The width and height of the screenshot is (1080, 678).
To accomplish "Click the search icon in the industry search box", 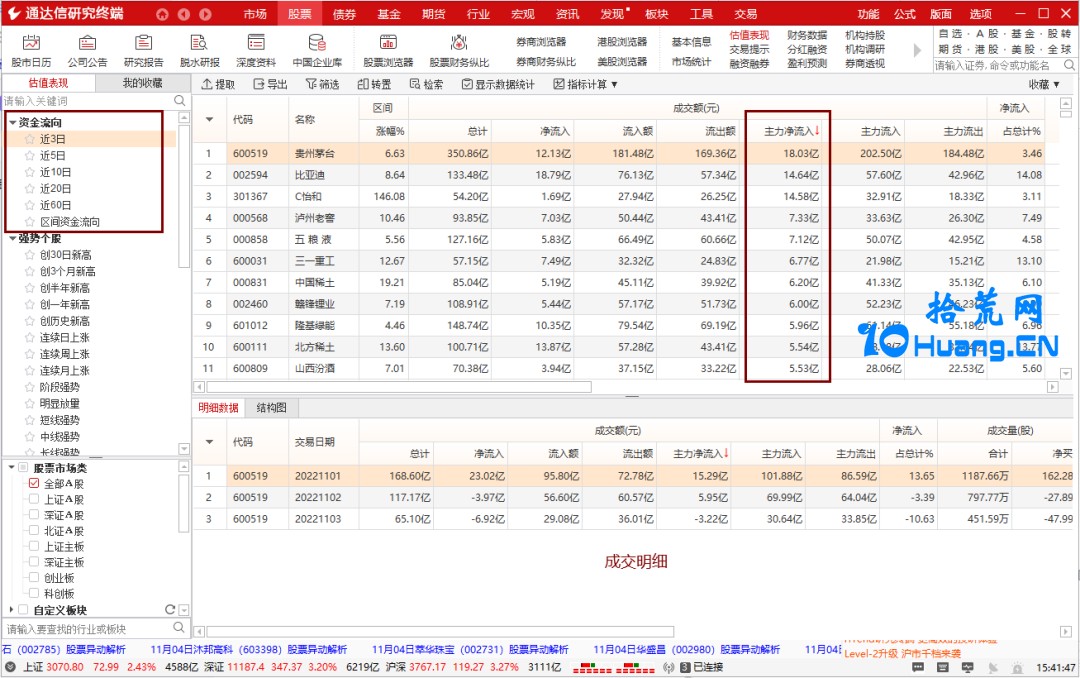I will click(x=179, y=628).
